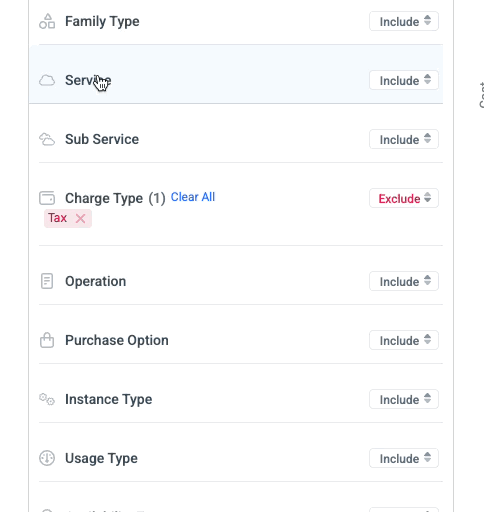Screen dimensions: 484x512
Task: Click the Charge Type wallet icon
Action: [x=47, y=198]
